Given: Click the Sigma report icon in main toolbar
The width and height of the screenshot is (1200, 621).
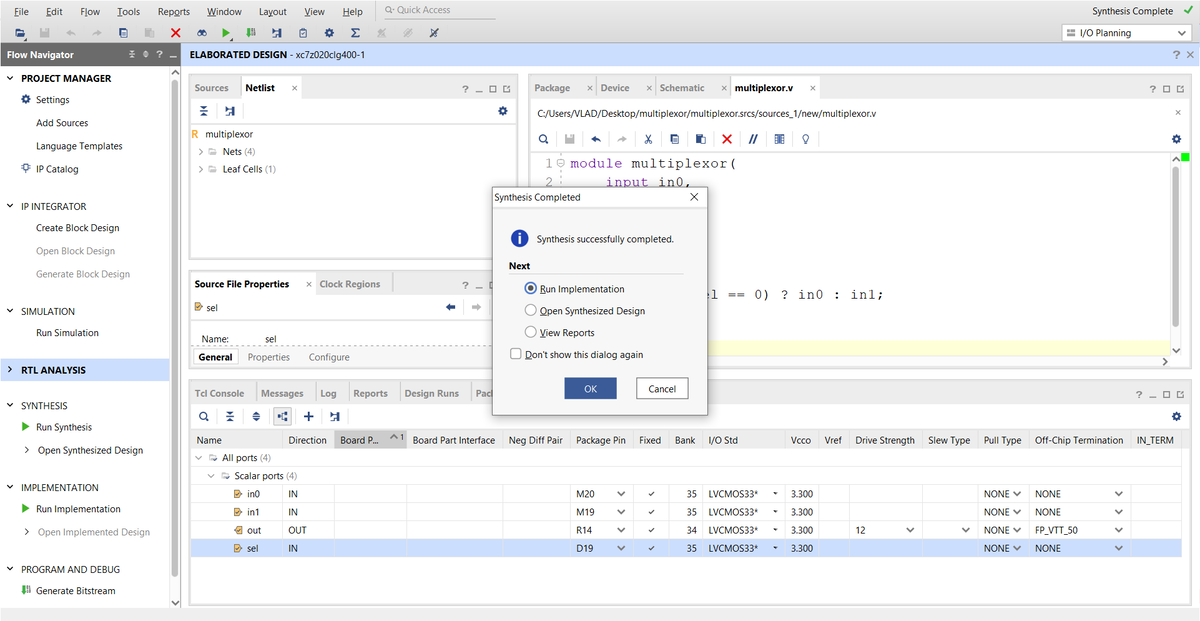Looking at the screenshot, I should [355, 33].
